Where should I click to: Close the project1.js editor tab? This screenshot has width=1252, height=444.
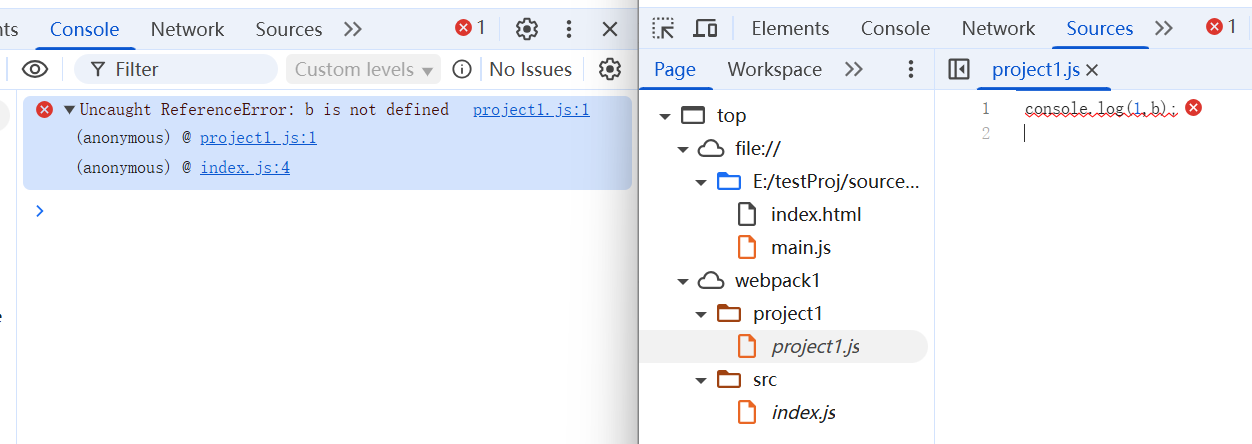tap(1092, 70)
